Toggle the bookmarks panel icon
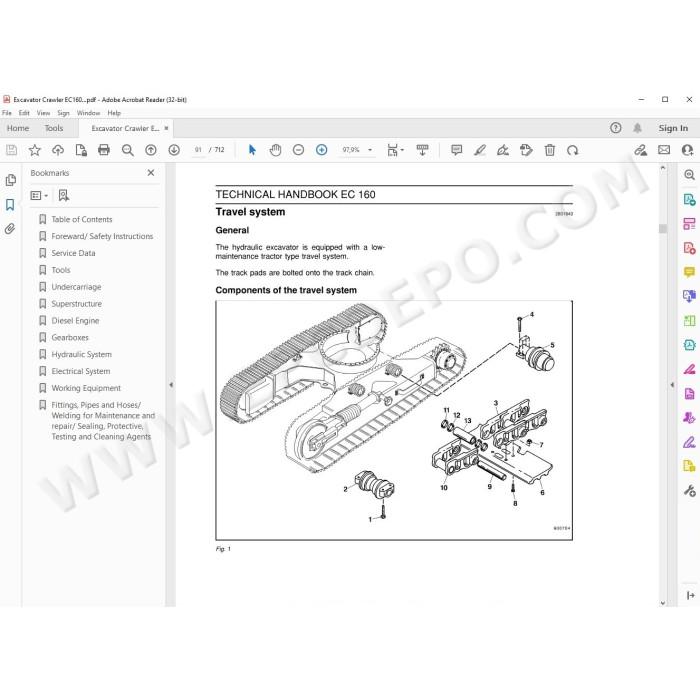Screen dimensions: 700x700 click(x=10, y=204)
